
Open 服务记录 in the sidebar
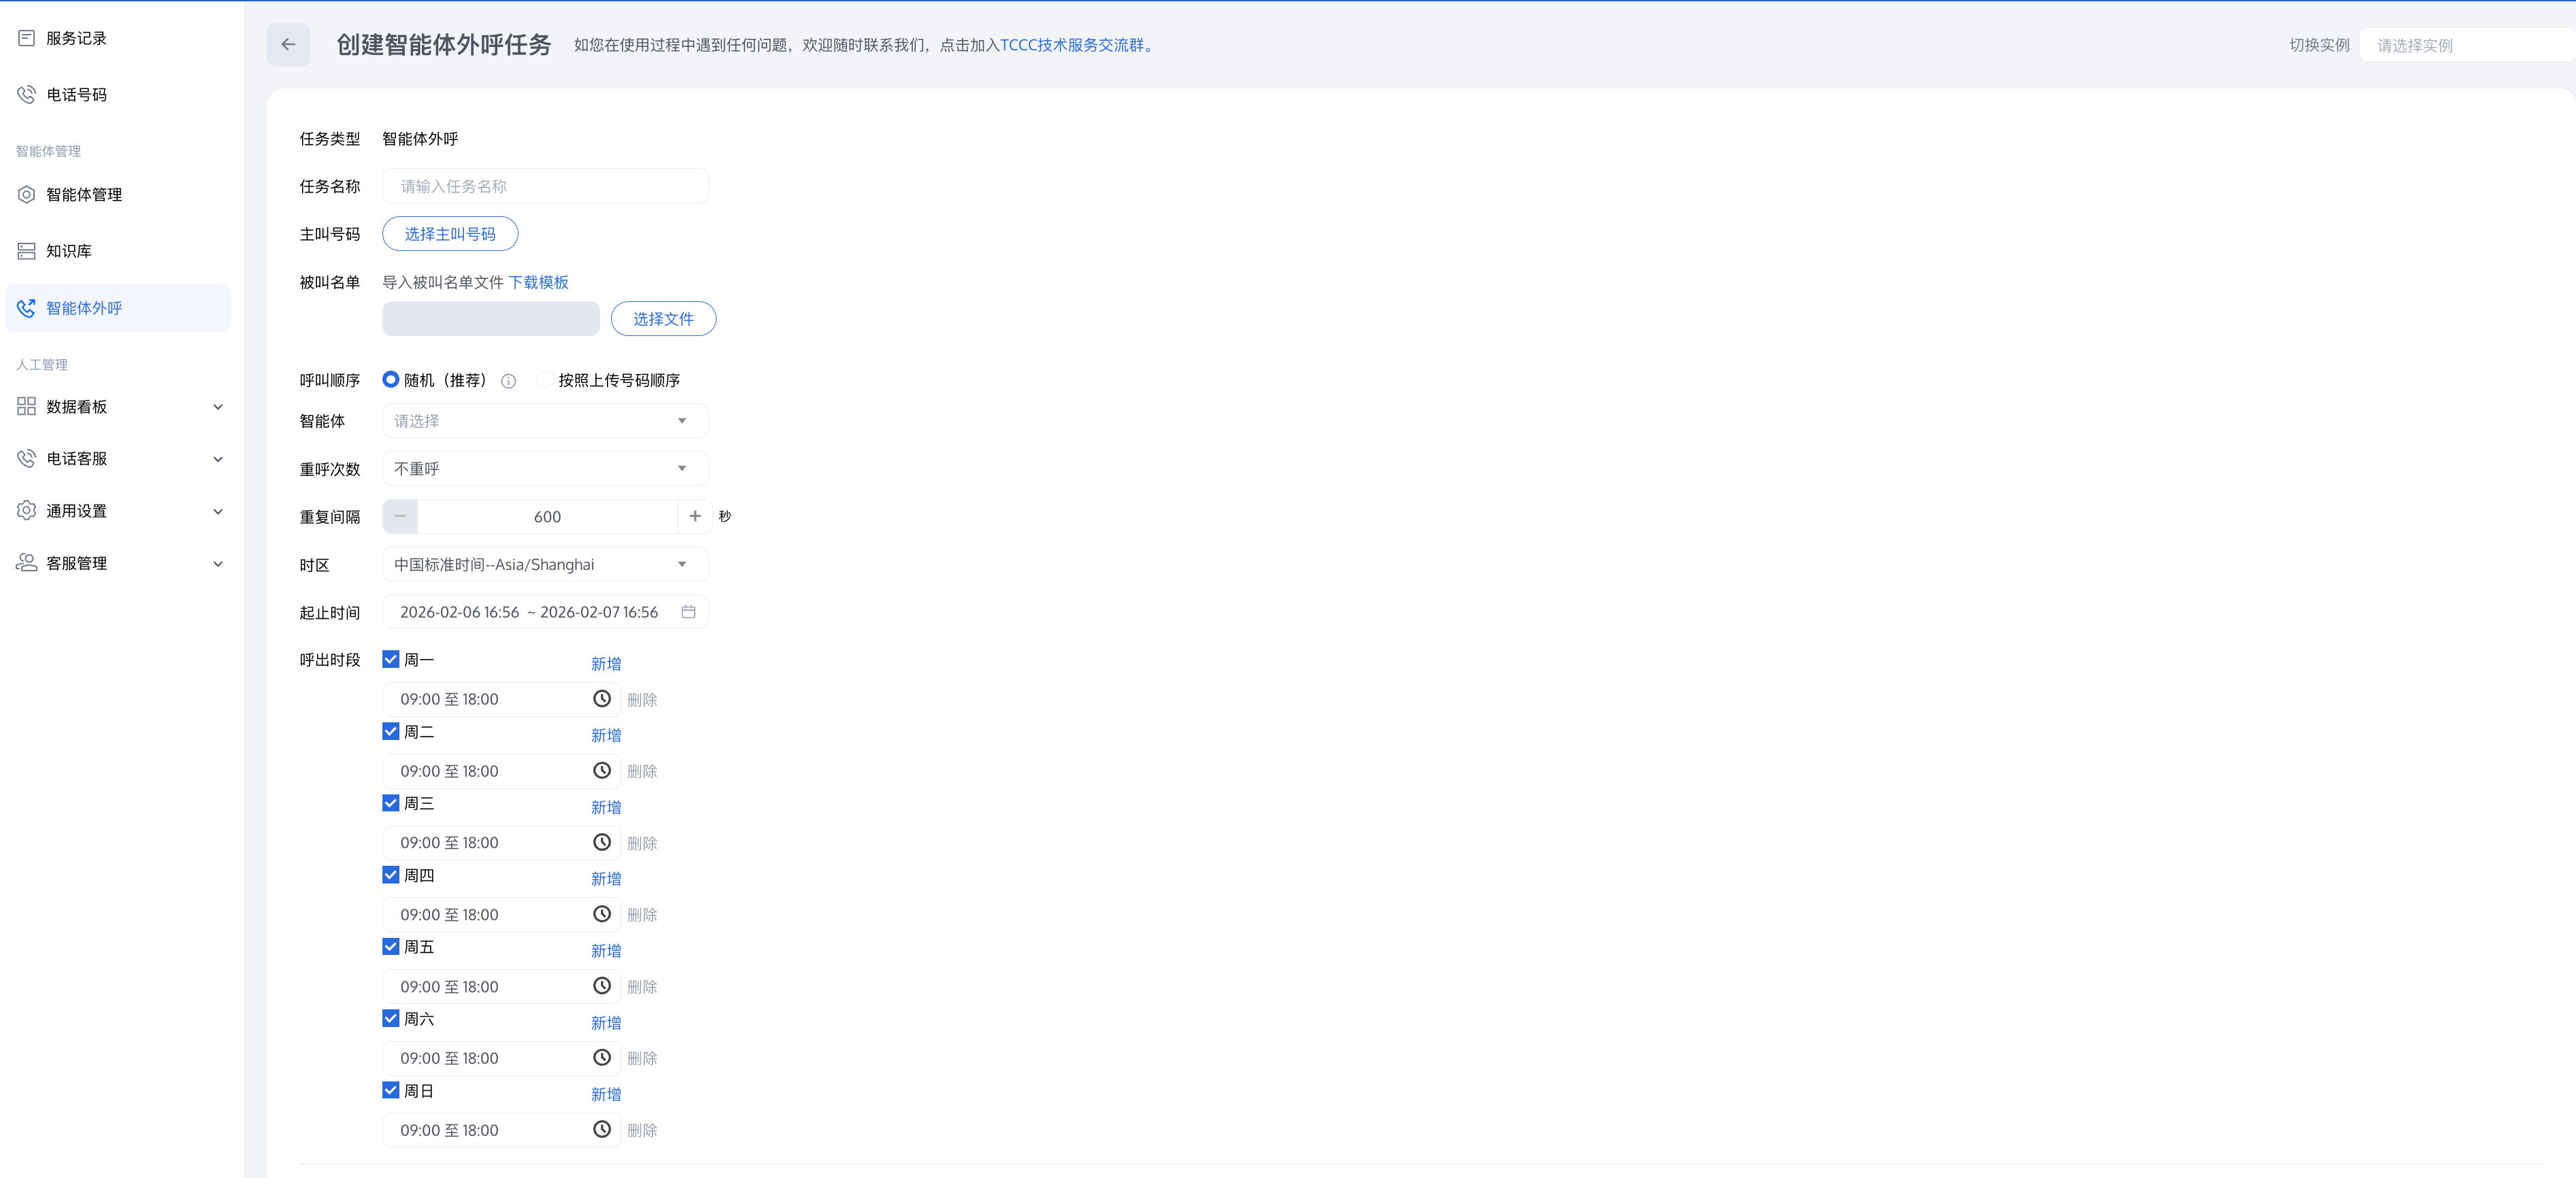click(x=76, y=38)
